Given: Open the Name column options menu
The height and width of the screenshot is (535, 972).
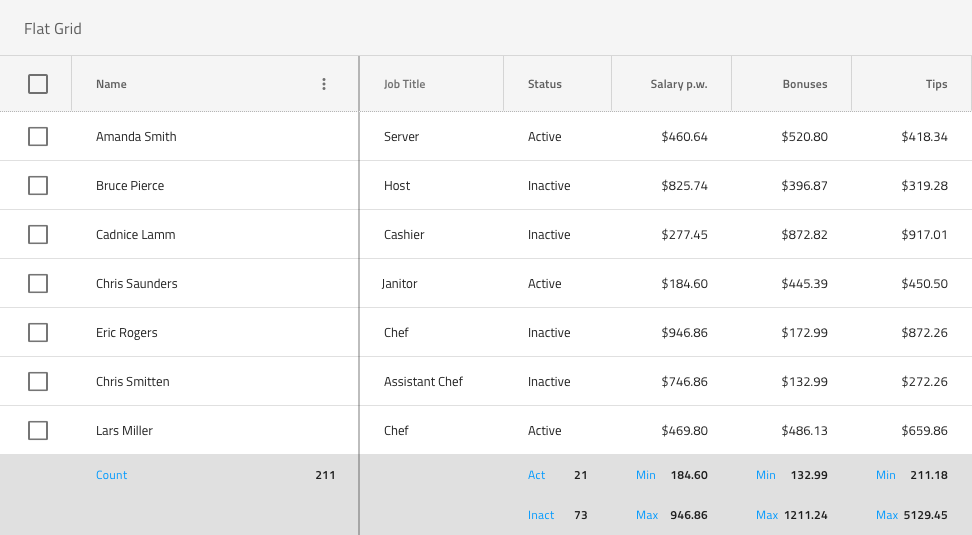Looking at the screenshot, I should pos(323,84).
